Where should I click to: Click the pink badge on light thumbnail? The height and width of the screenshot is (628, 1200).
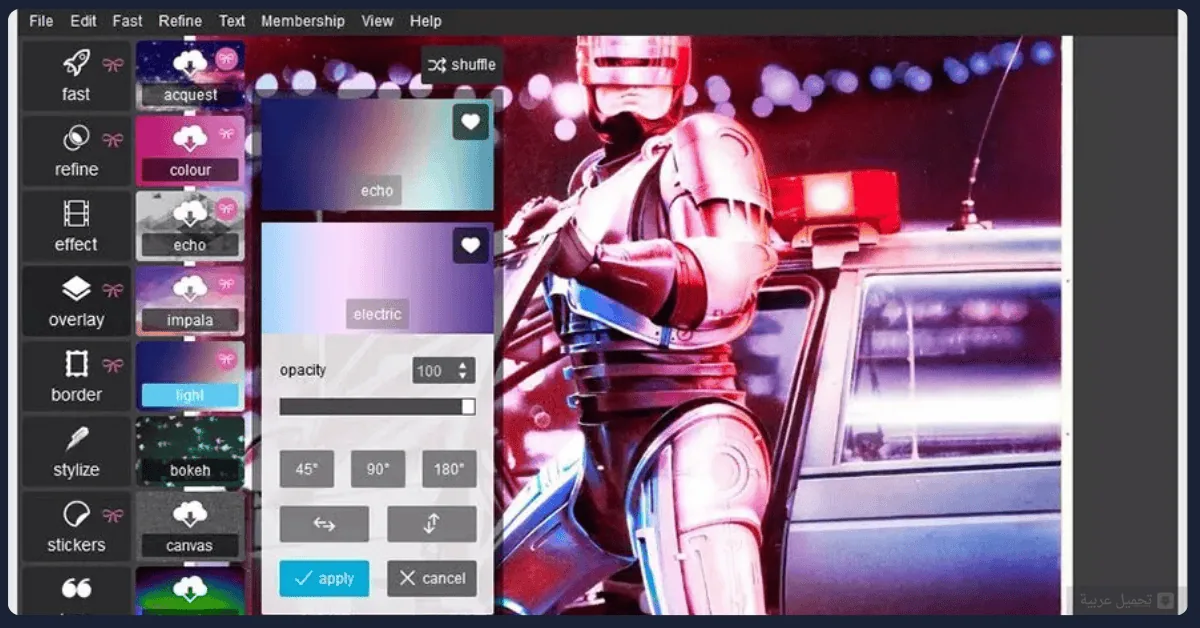point(228,359)
